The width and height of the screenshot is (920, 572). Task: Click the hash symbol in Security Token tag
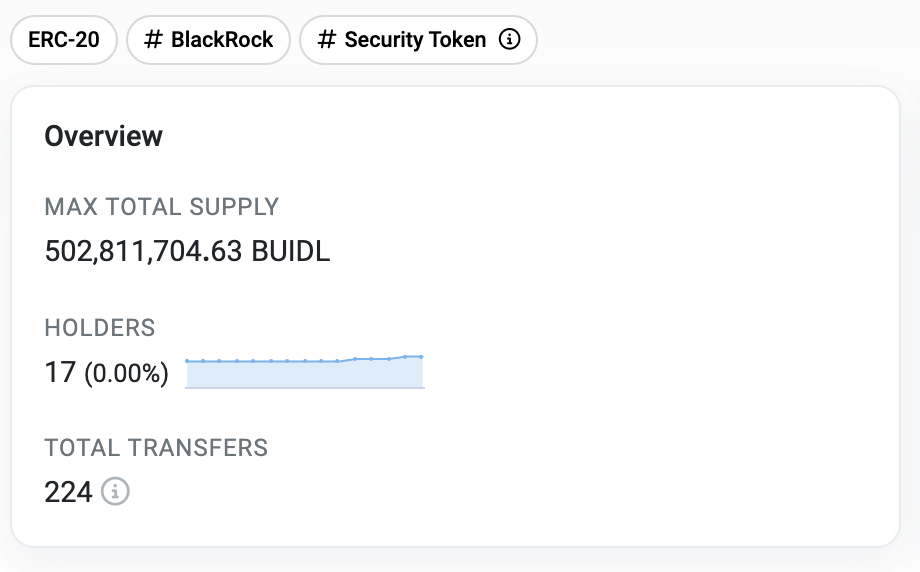click(x=326, y=40)
